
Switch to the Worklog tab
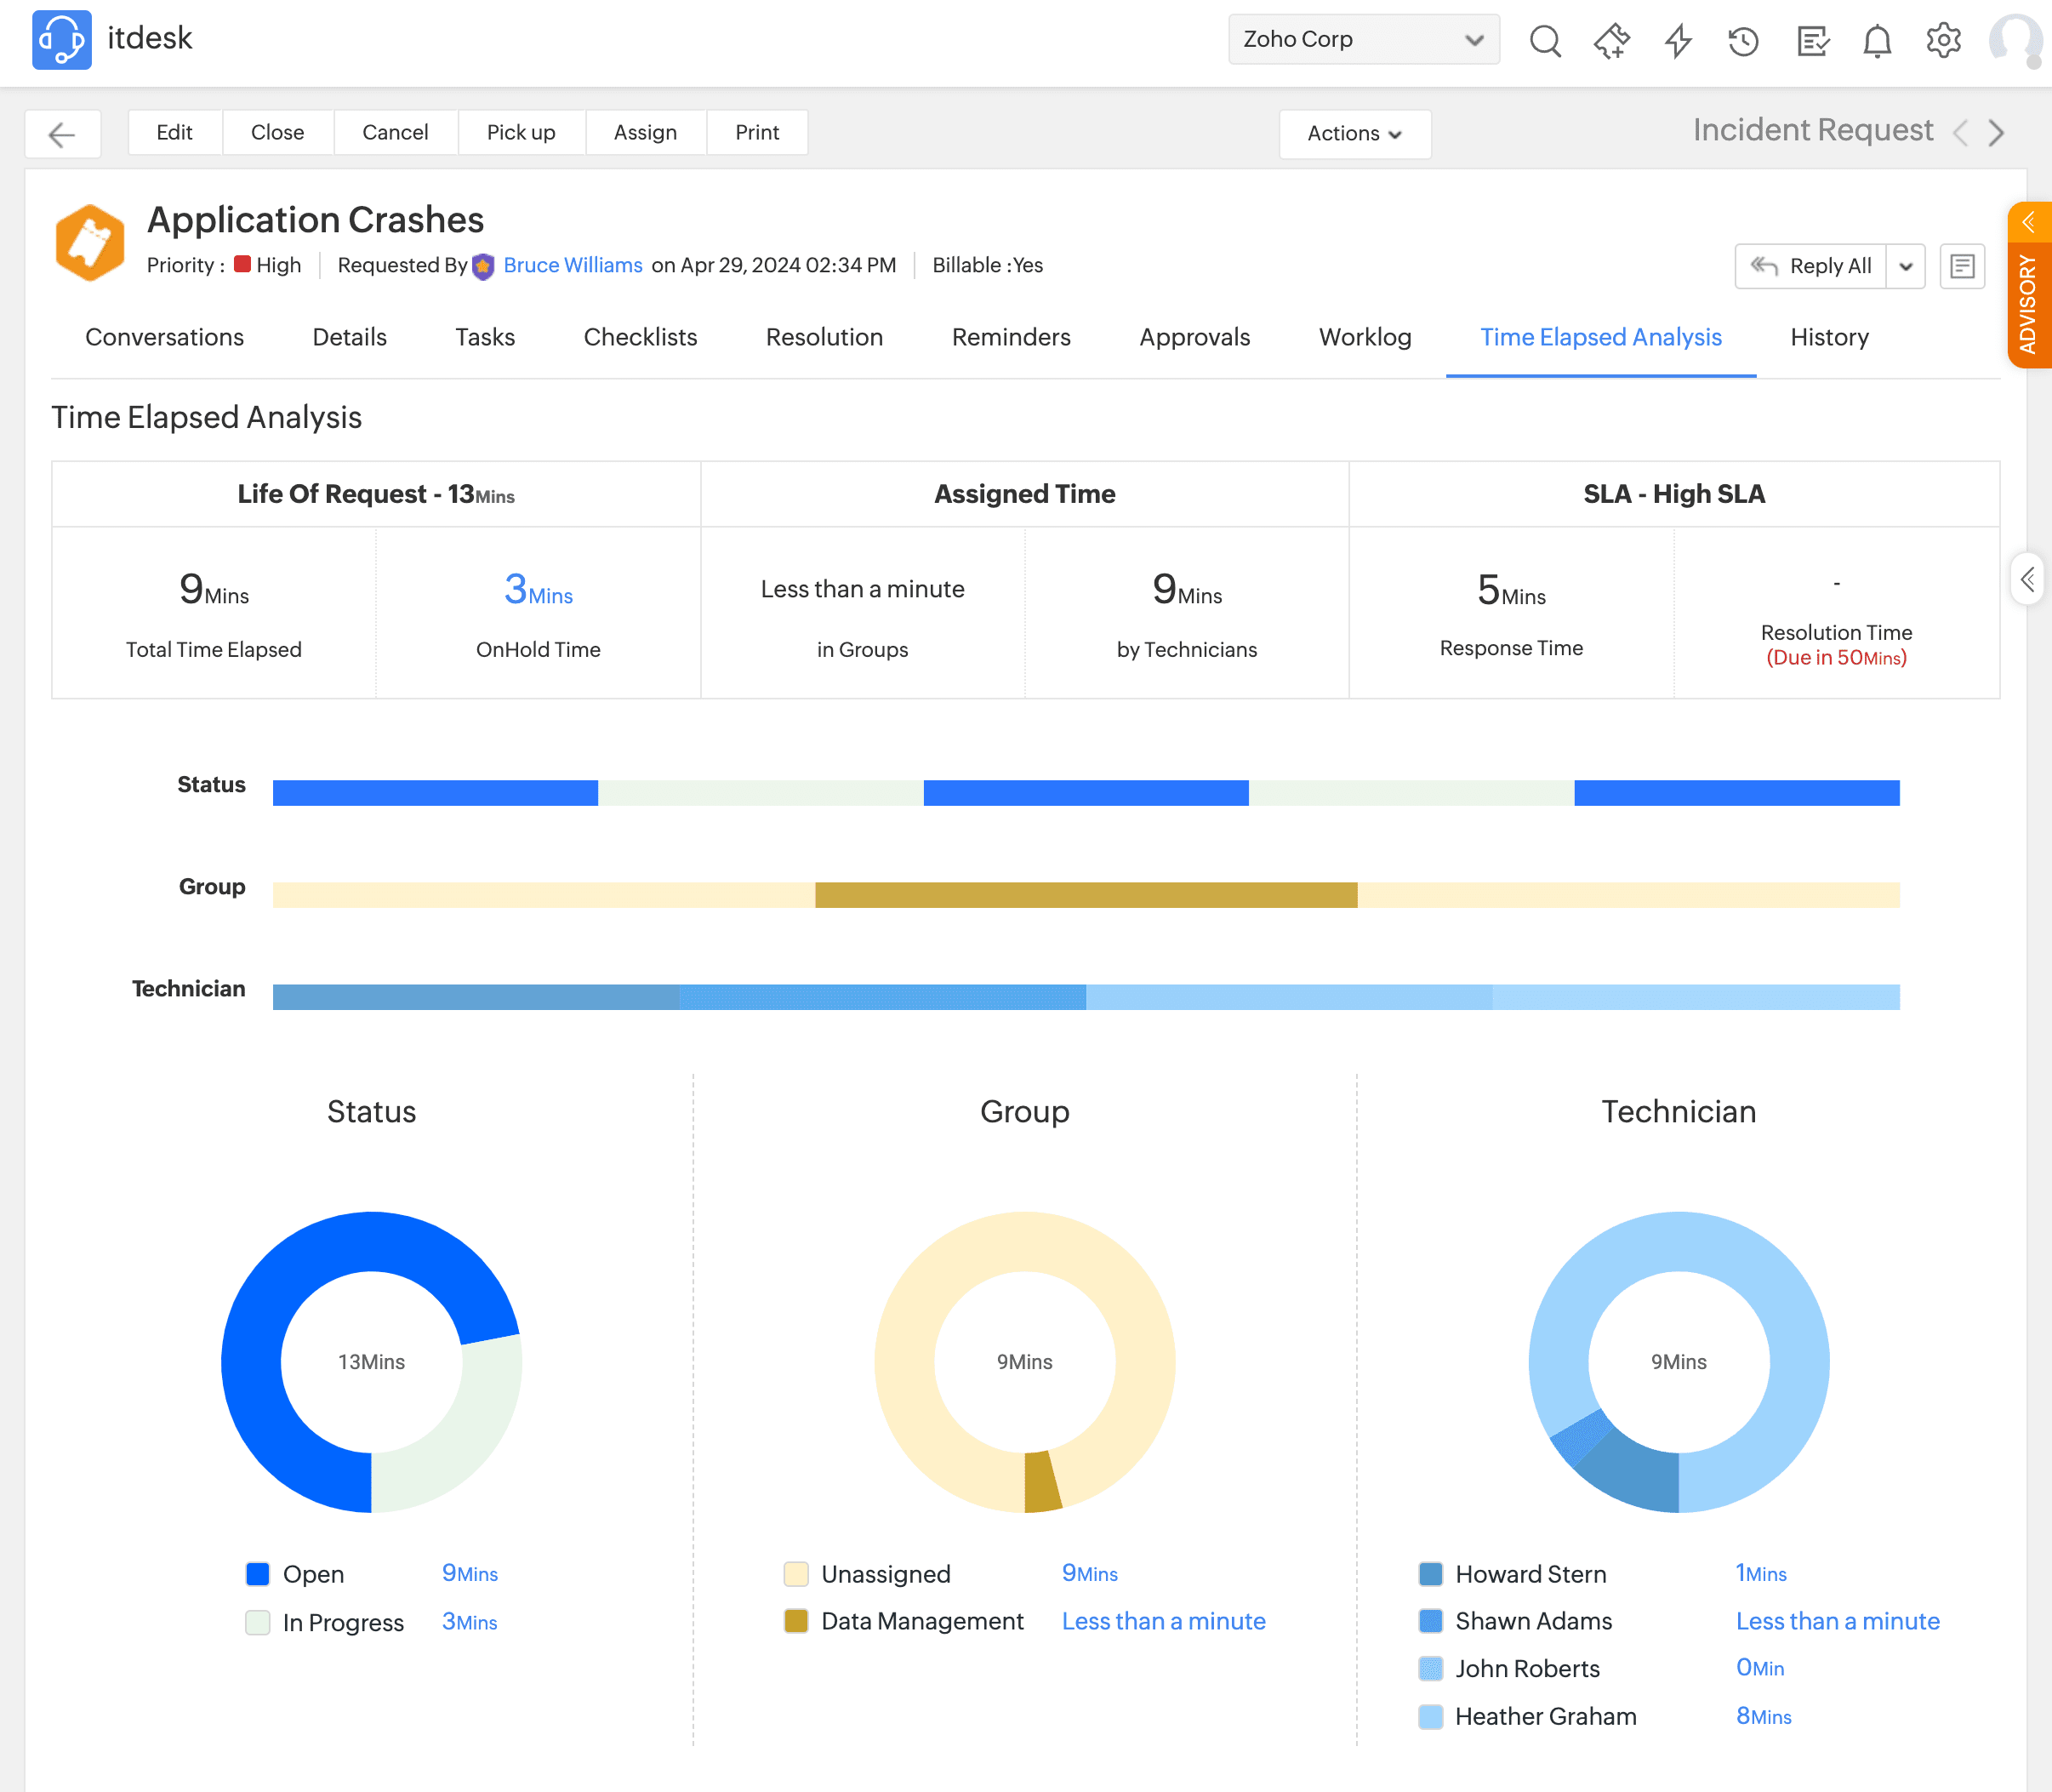tap(1365, 337)
